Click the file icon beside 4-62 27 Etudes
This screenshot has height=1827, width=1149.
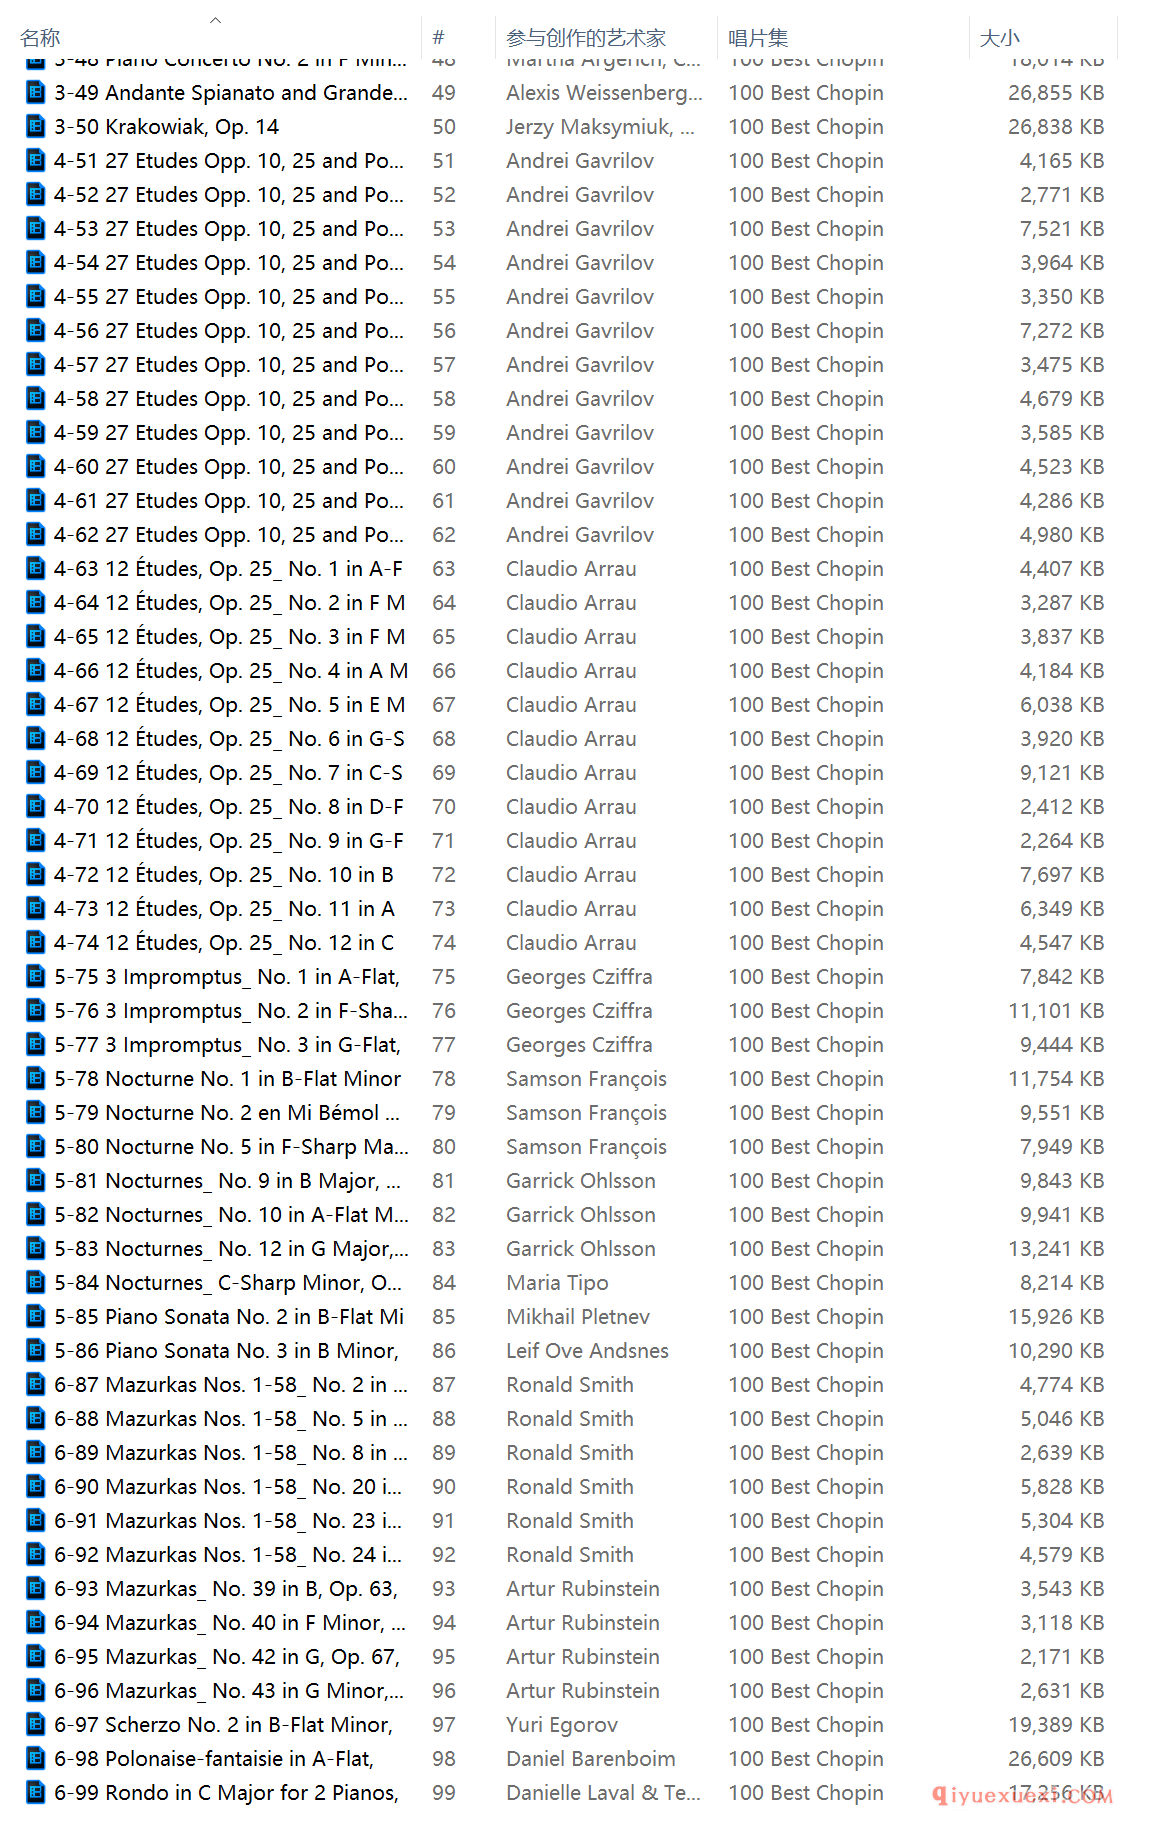(x=36, y=535)
